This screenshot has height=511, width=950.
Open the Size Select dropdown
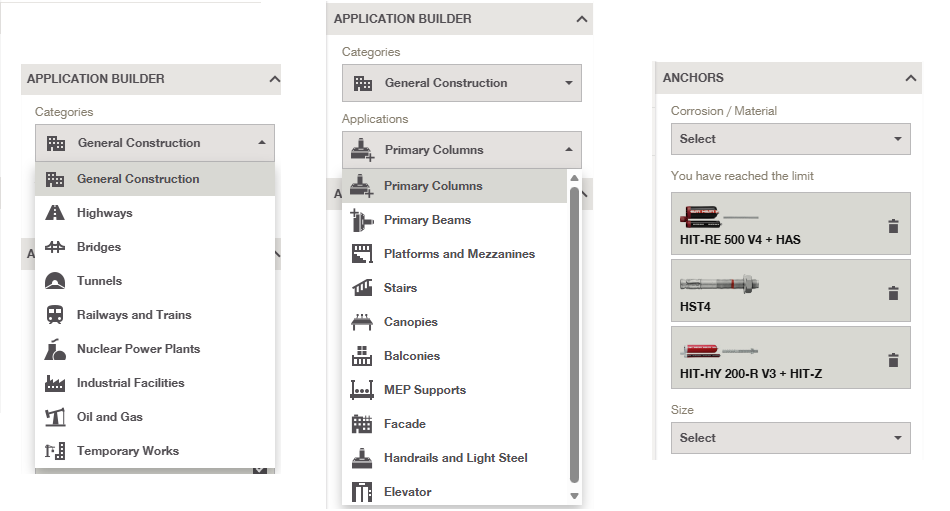(791, 438)
